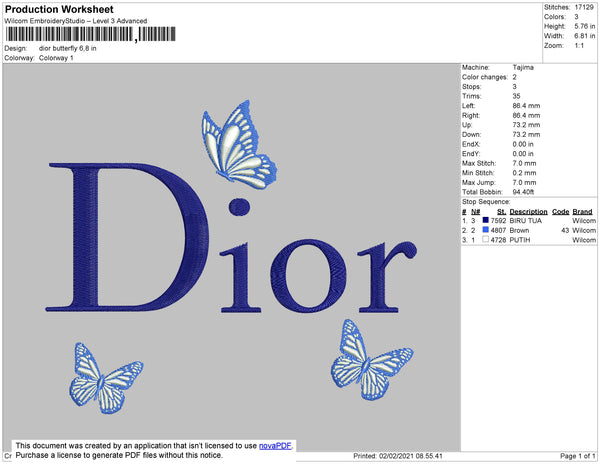Image resolution: width=600 pixels, height=464 pixels.
Task: Click the letter r in Dior
Action: coord(387,275)
